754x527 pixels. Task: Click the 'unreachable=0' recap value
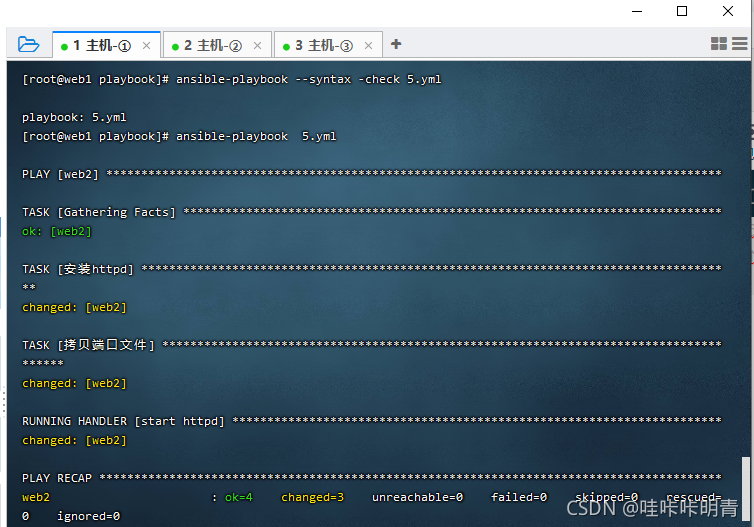click(x=417, y=497)
